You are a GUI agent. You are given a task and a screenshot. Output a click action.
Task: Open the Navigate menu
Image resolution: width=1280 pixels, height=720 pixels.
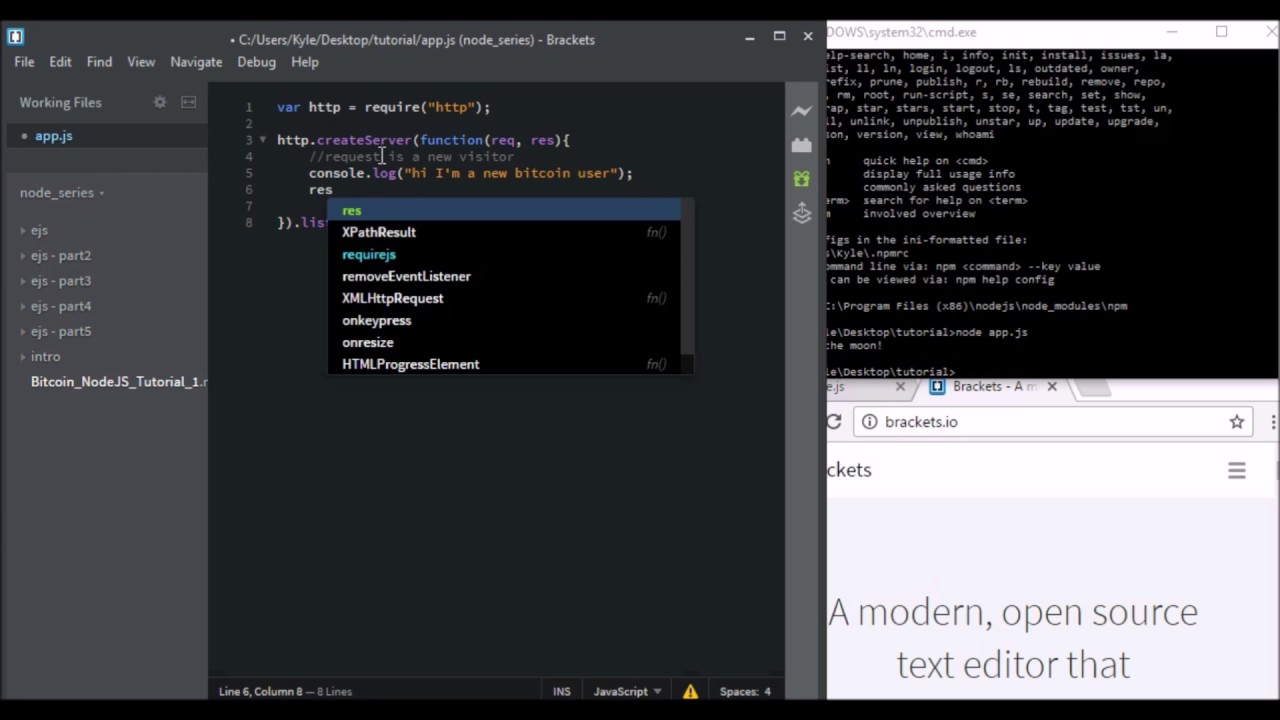(x=196, y=62)
